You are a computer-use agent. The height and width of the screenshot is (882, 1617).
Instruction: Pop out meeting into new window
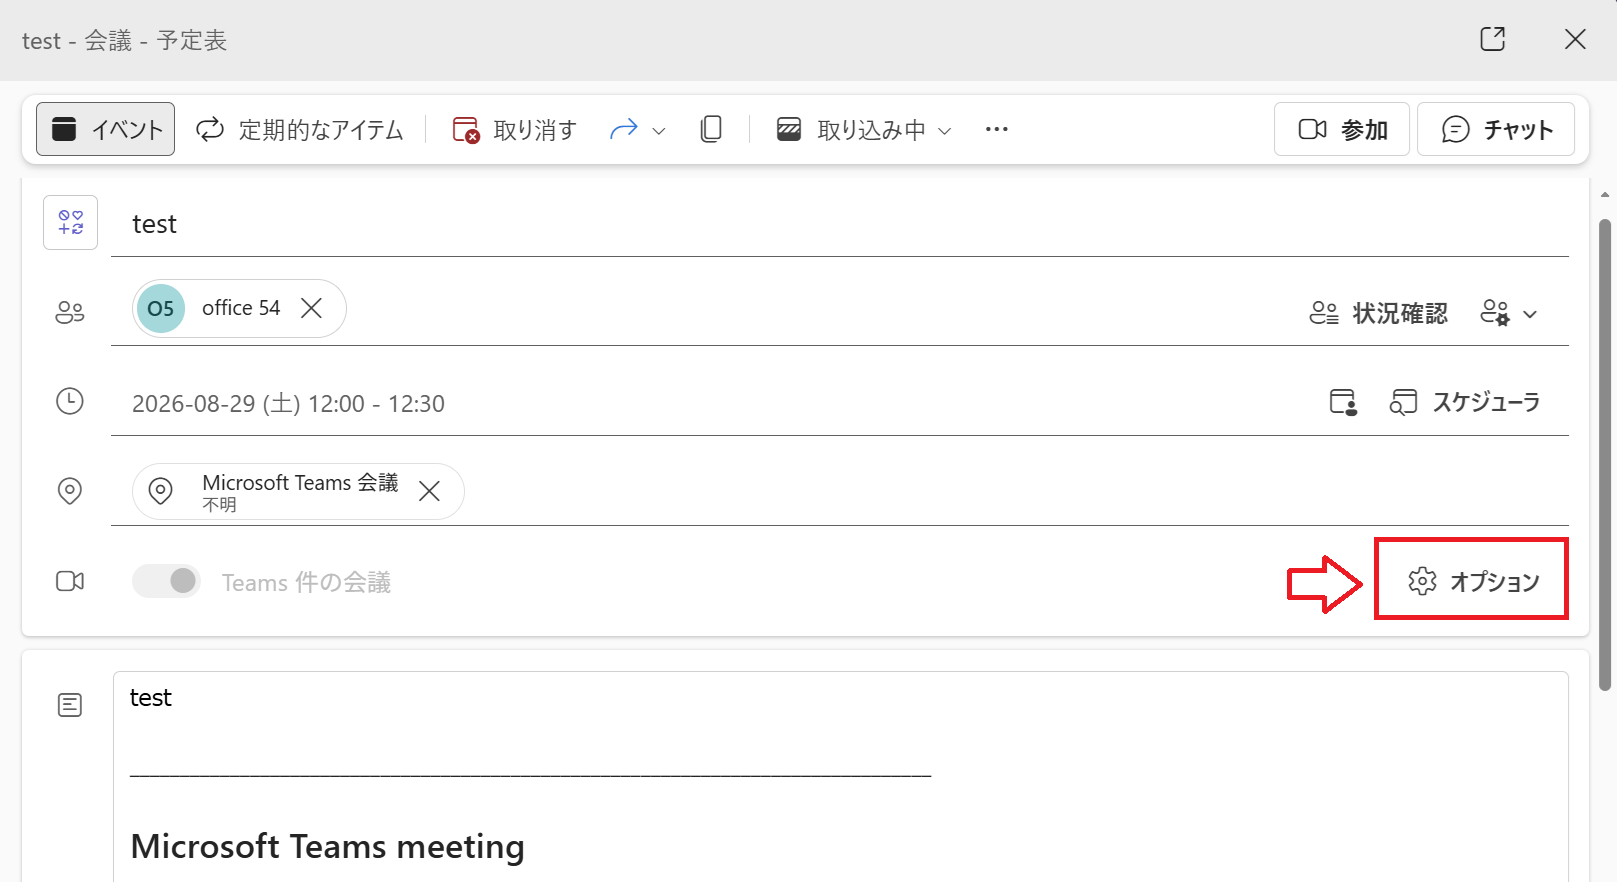1492,39
